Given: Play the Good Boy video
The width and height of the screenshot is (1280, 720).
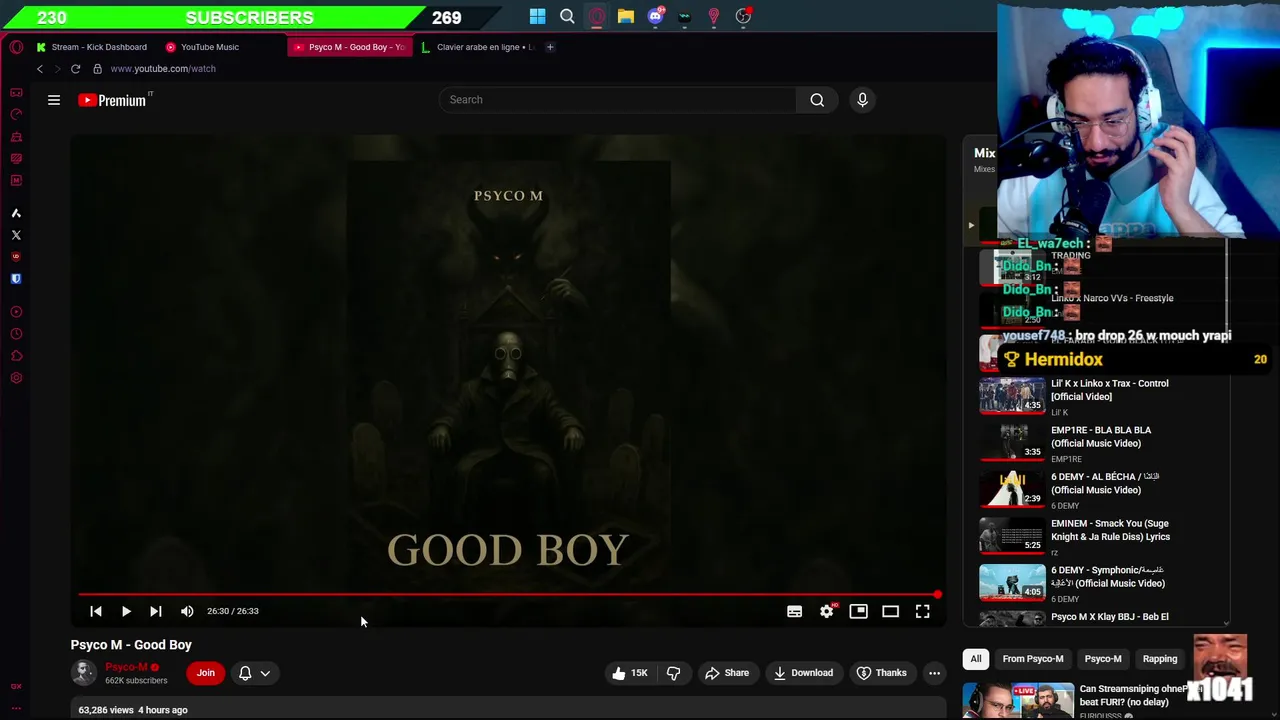Looking at the screenshot, I should pos(126,611).
